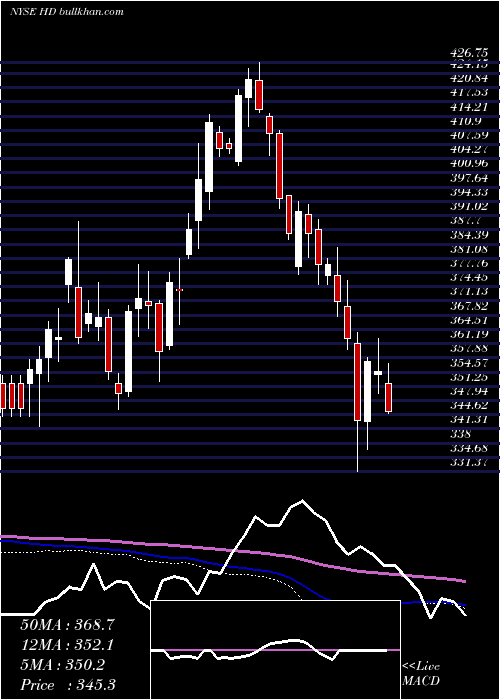Click the 361.19 price axis label
500x700 pixels.
pyautogui.click(x=468, y=334)
